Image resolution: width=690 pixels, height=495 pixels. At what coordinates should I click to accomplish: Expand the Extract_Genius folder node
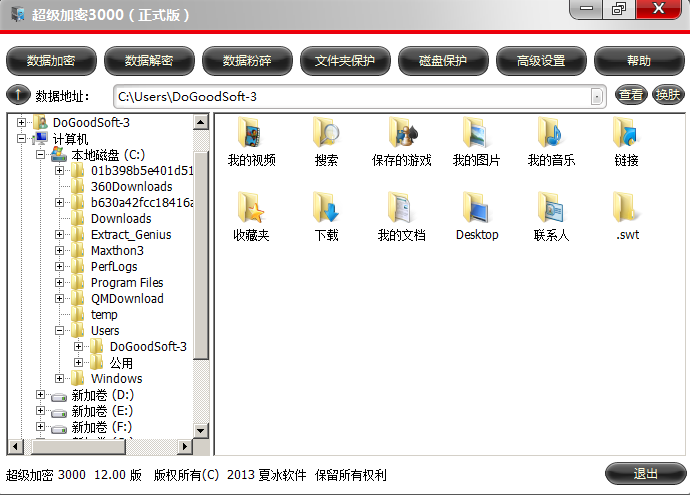click(x=59, y=235)
